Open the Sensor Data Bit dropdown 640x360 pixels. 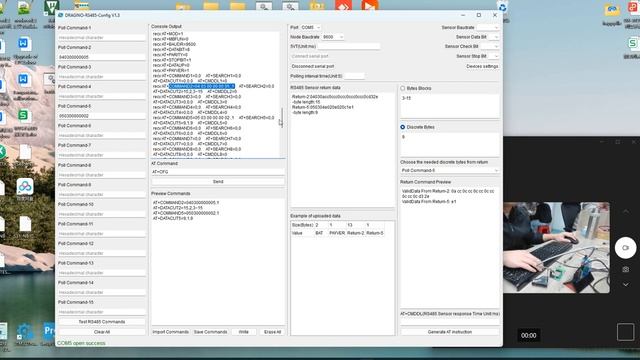[493, 37]
